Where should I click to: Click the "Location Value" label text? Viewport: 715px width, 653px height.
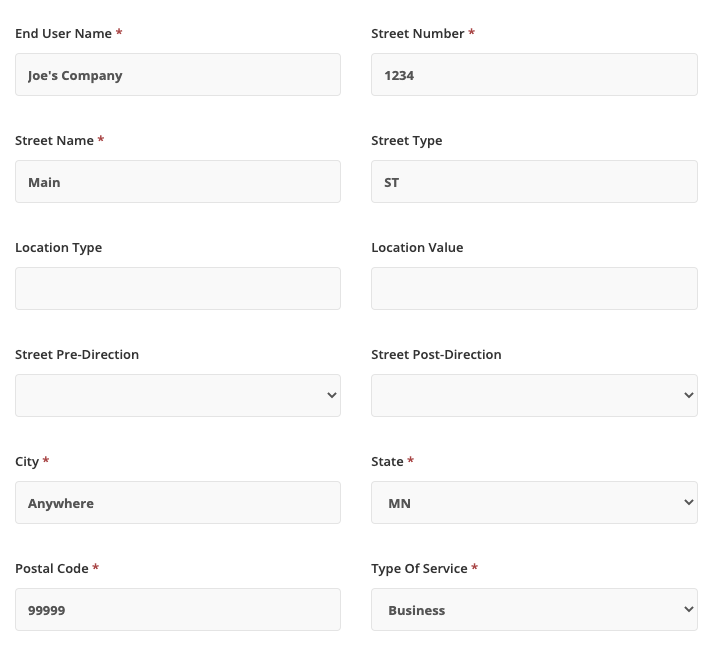point(417,248)
